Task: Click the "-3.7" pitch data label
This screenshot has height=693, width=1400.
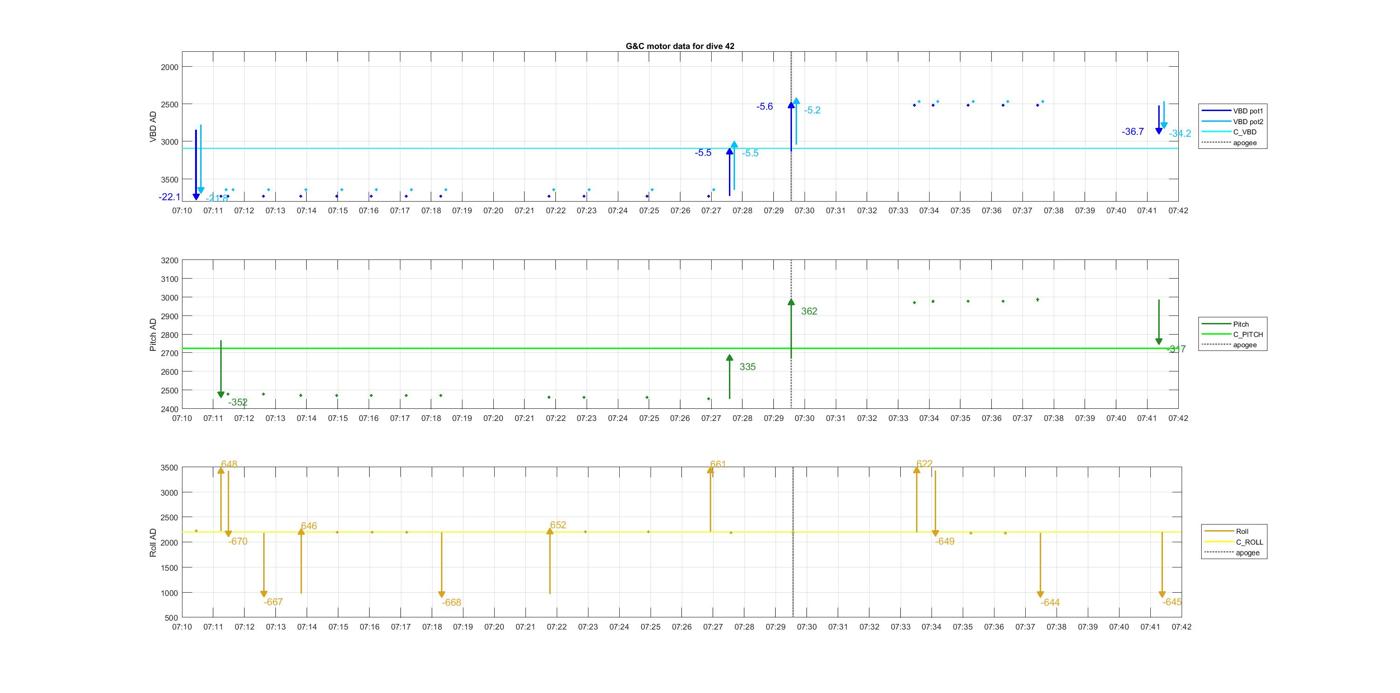Action: [1176, 349]
